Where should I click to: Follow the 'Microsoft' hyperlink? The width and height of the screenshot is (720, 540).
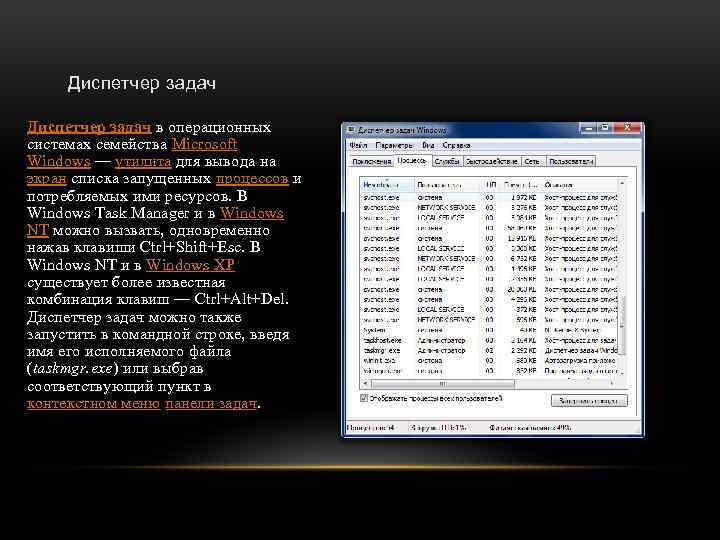(x=204, y=144)
